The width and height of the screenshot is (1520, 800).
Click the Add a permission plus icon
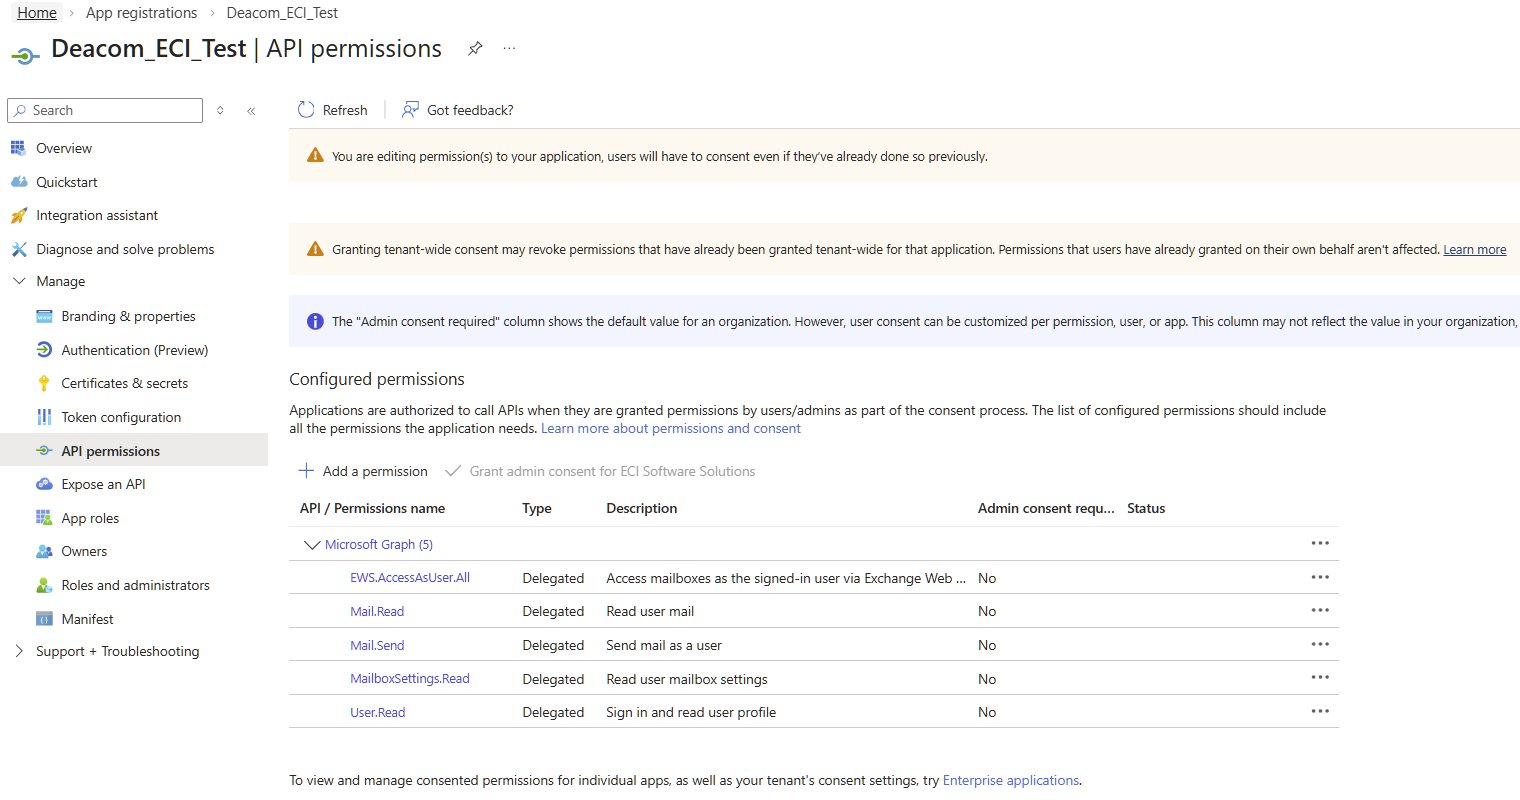306,471
